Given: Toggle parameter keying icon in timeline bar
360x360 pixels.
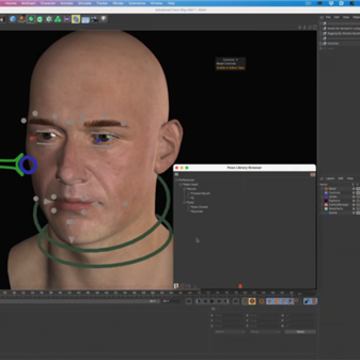Looking at the screenshot, I should pyautogui.click(x=291, y=301).
